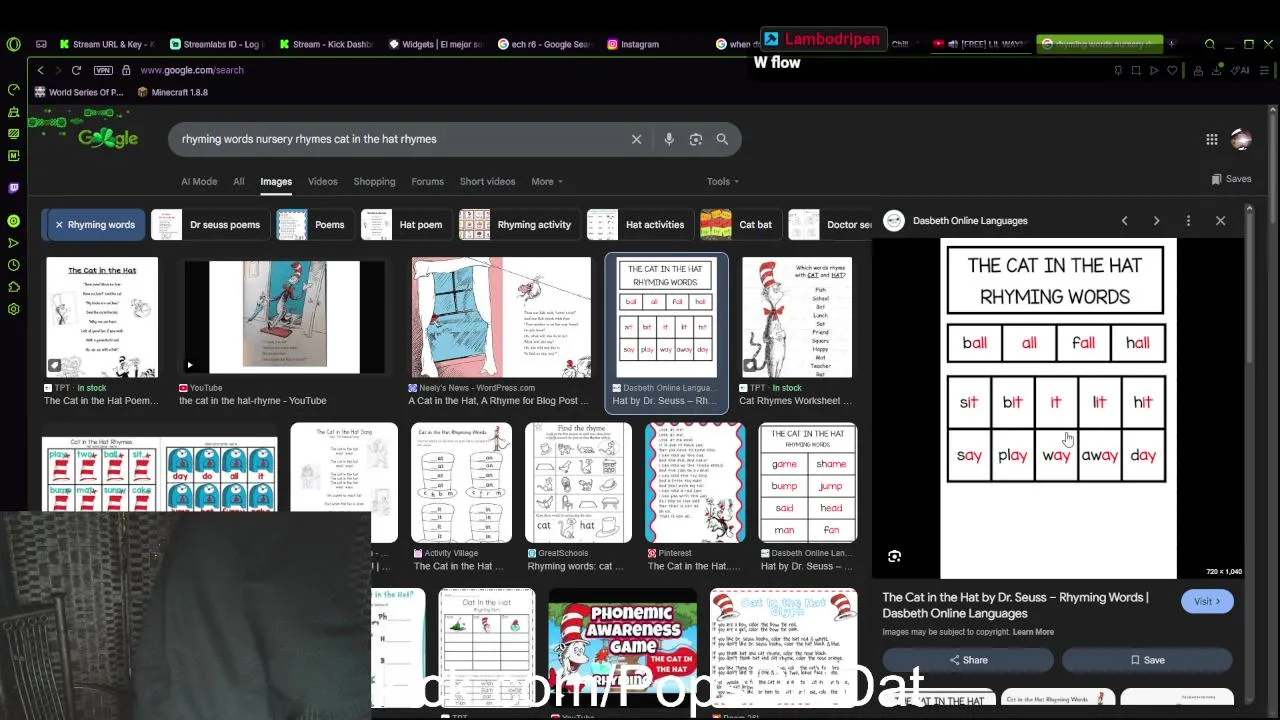This screenshot has width=1280, height=720.
Task: Expand the More search categories dropdown
Action: (x=547, y=182)
